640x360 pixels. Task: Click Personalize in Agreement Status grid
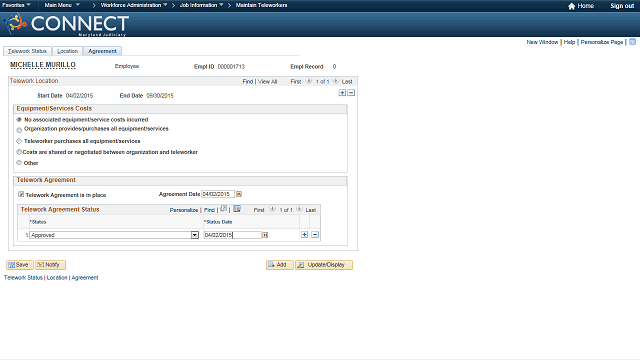click(x=184, y=210)
